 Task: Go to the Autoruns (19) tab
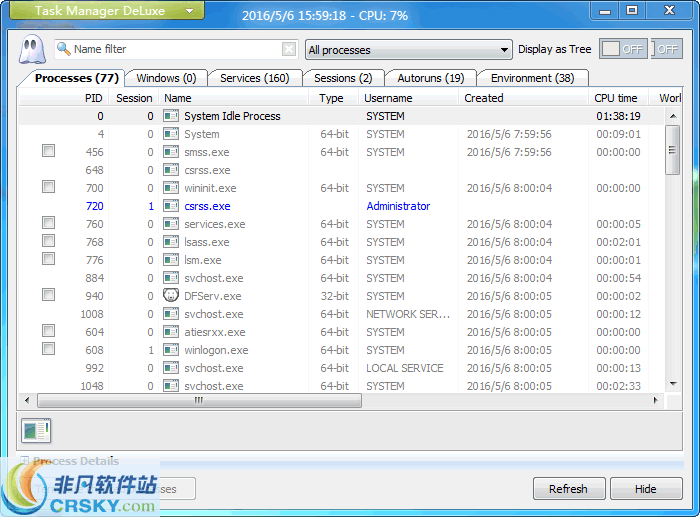pos(431,78)
